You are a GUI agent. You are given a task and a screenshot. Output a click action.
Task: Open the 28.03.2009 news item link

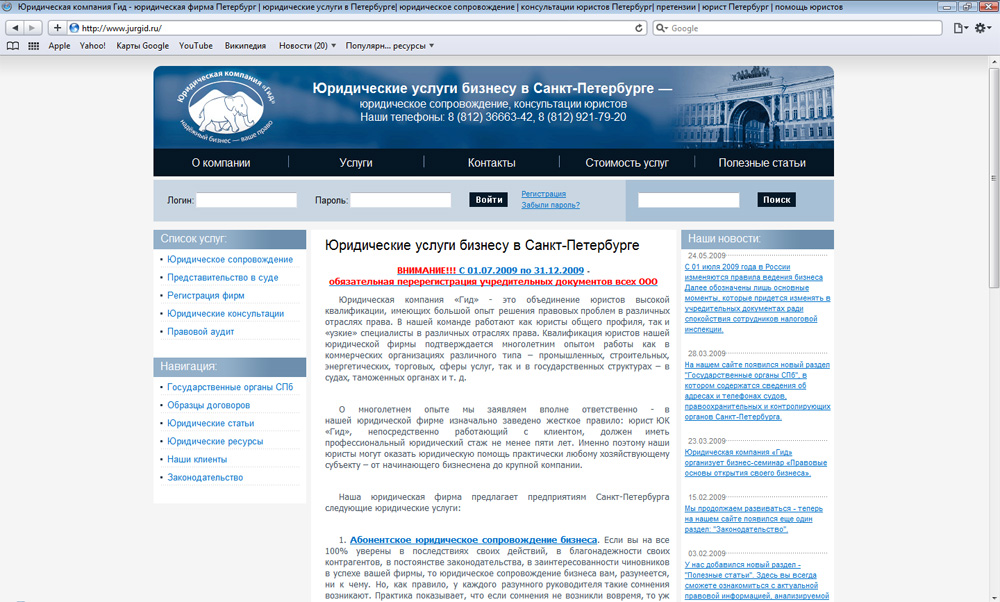[x=757, y=390]
